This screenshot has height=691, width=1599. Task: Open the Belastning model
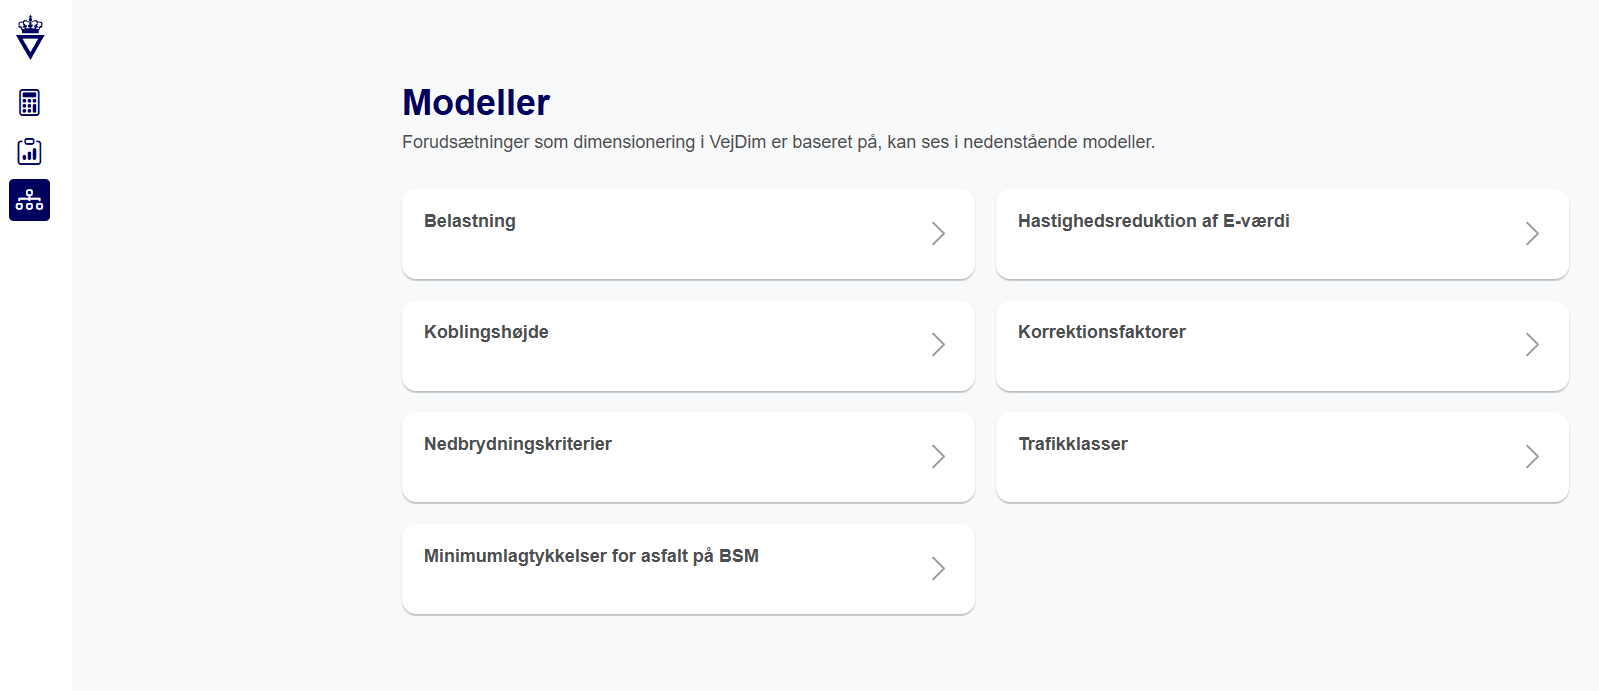tap(470, 221)
